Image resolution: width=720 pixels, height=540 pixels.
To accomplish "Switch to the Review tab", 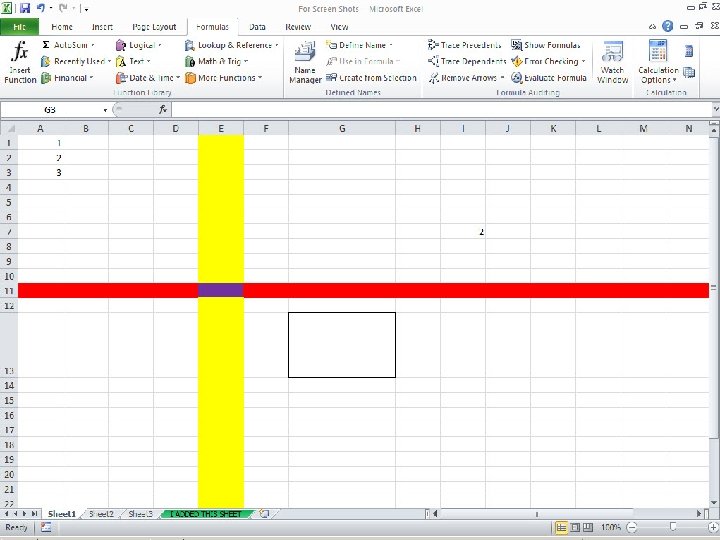I will click(298, 27).
